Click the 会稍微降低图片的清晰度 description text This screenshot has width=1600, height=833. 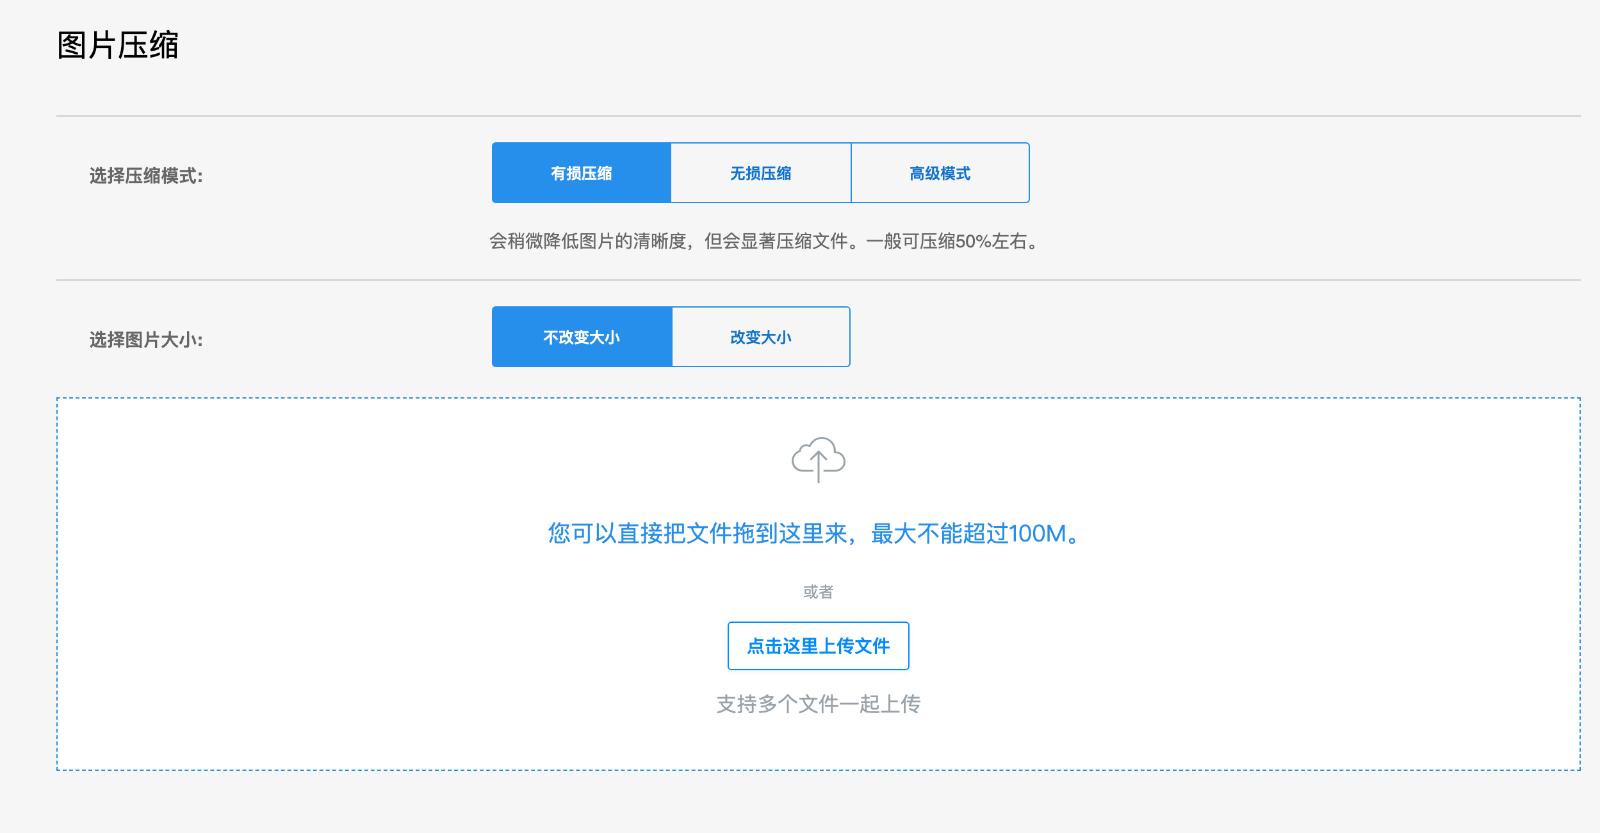point(588,241)
